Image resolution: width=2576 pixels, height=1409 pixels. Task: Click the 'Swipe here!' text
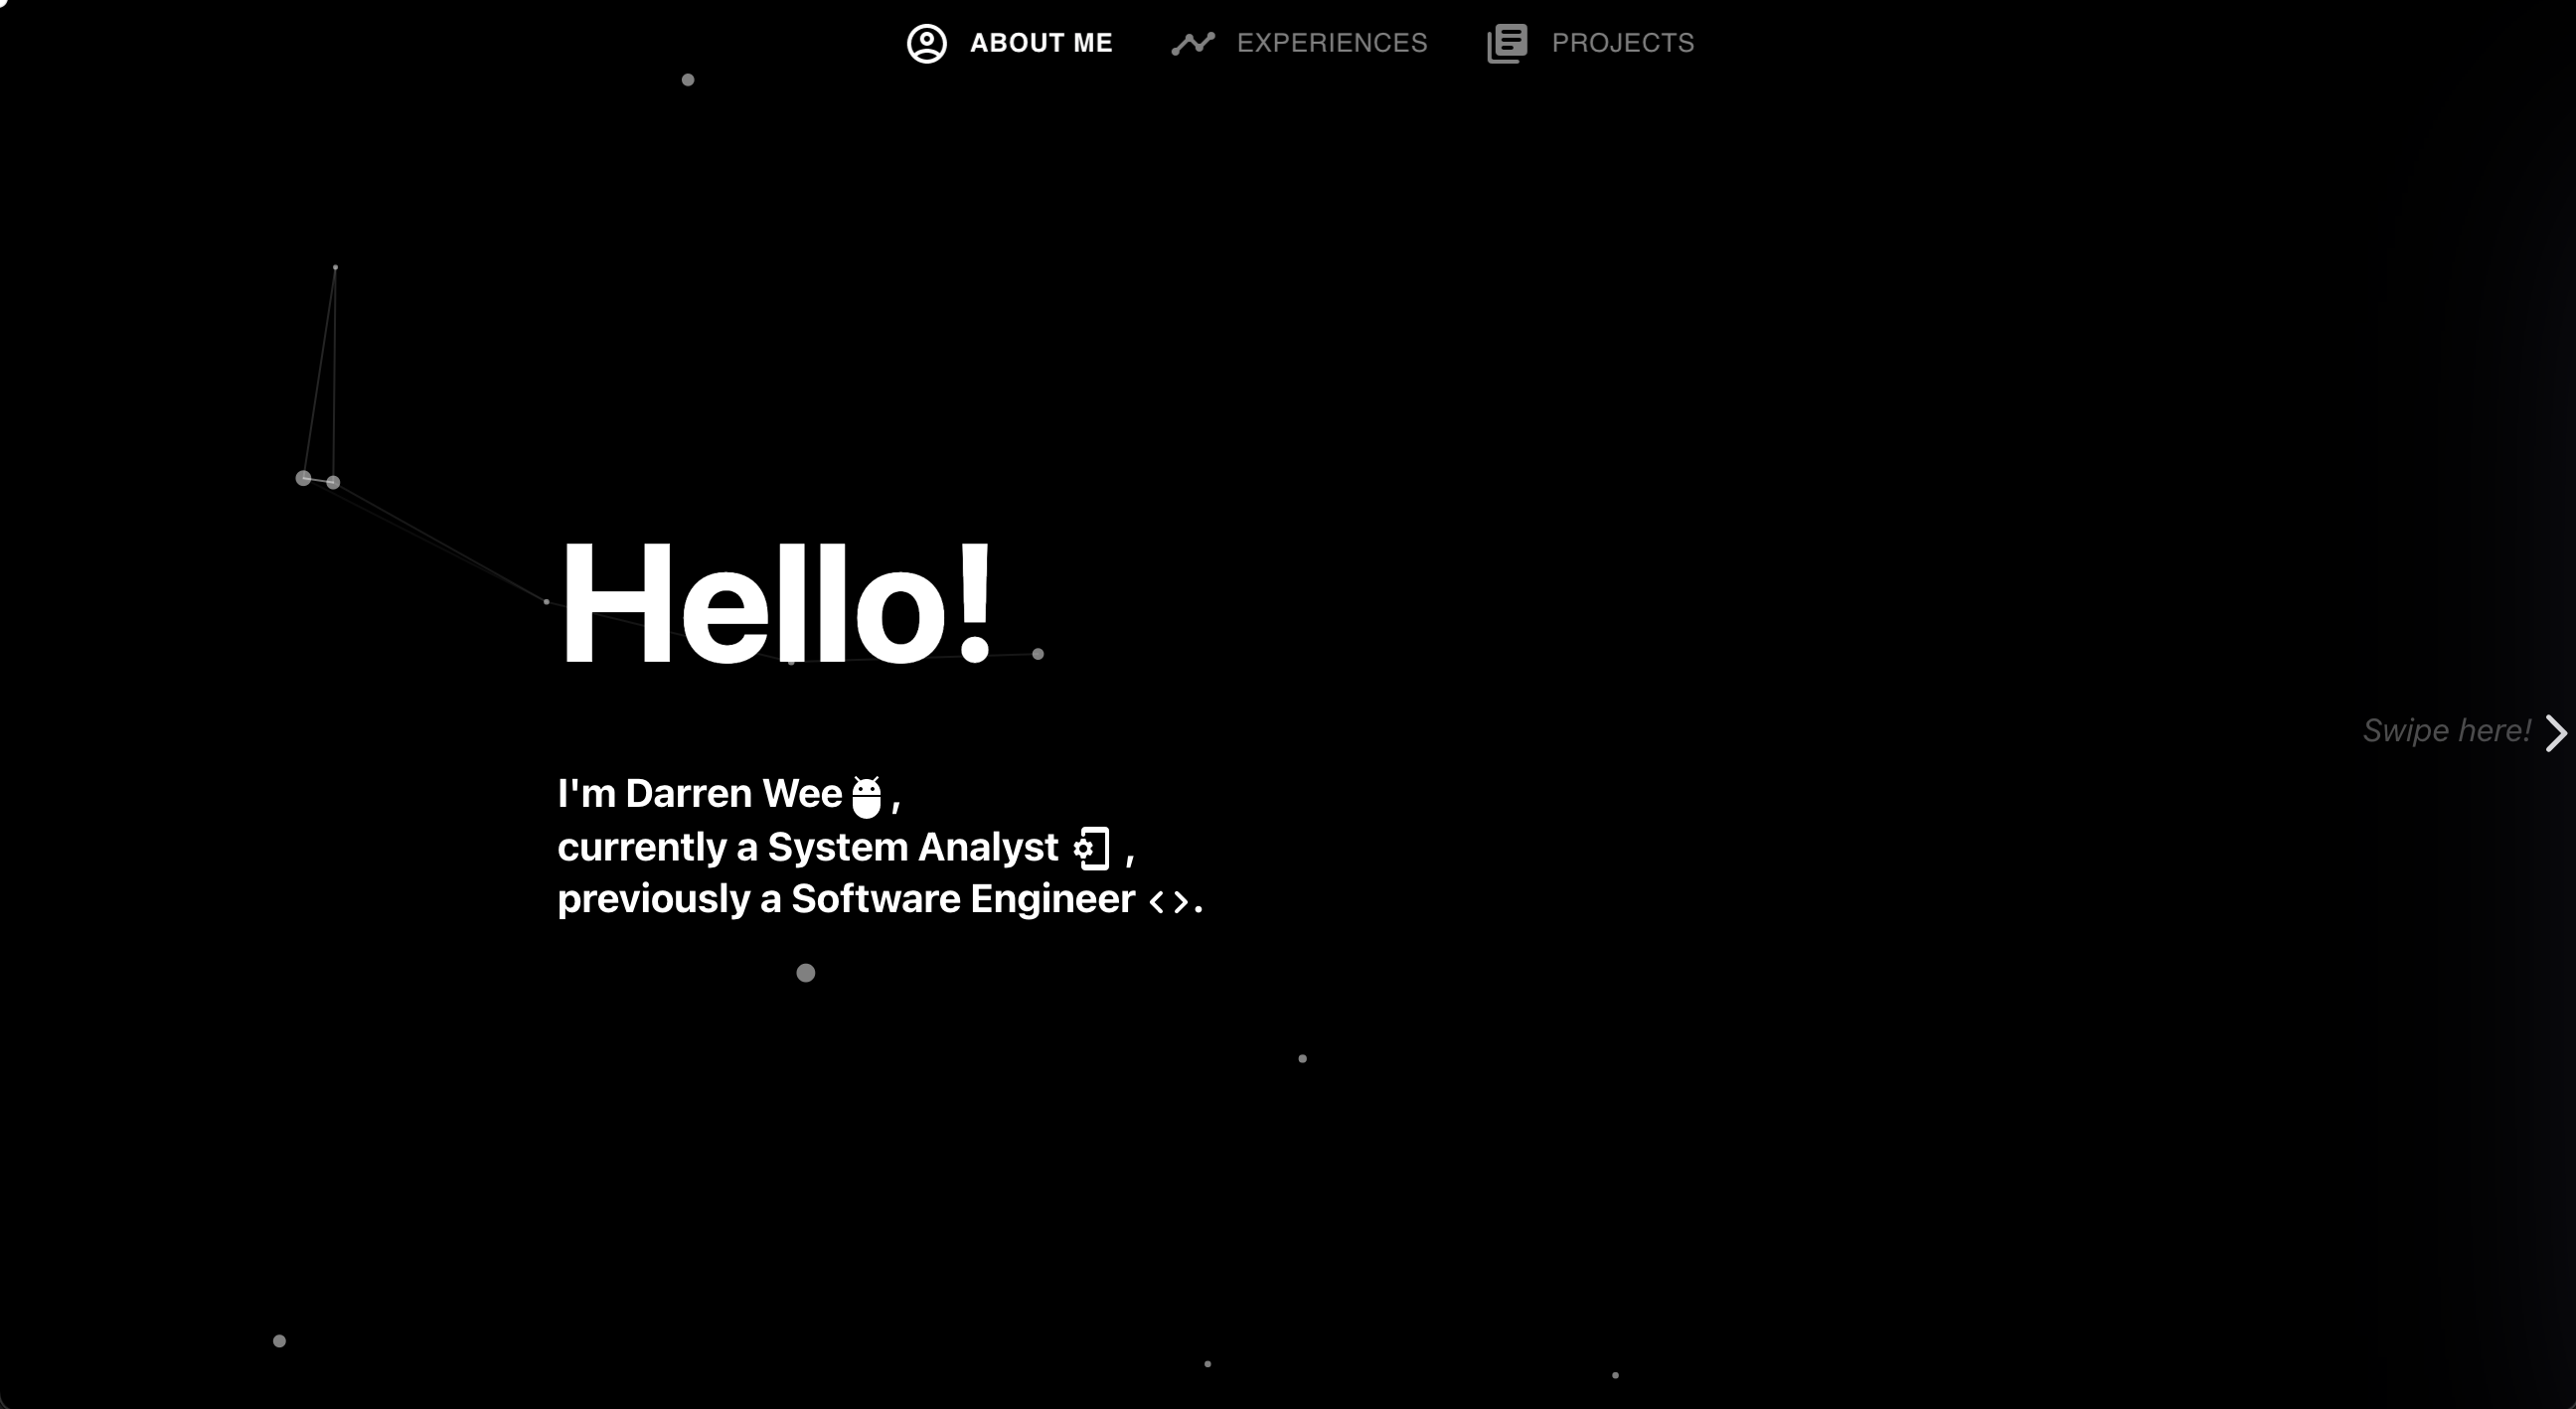coord(2446,731)
